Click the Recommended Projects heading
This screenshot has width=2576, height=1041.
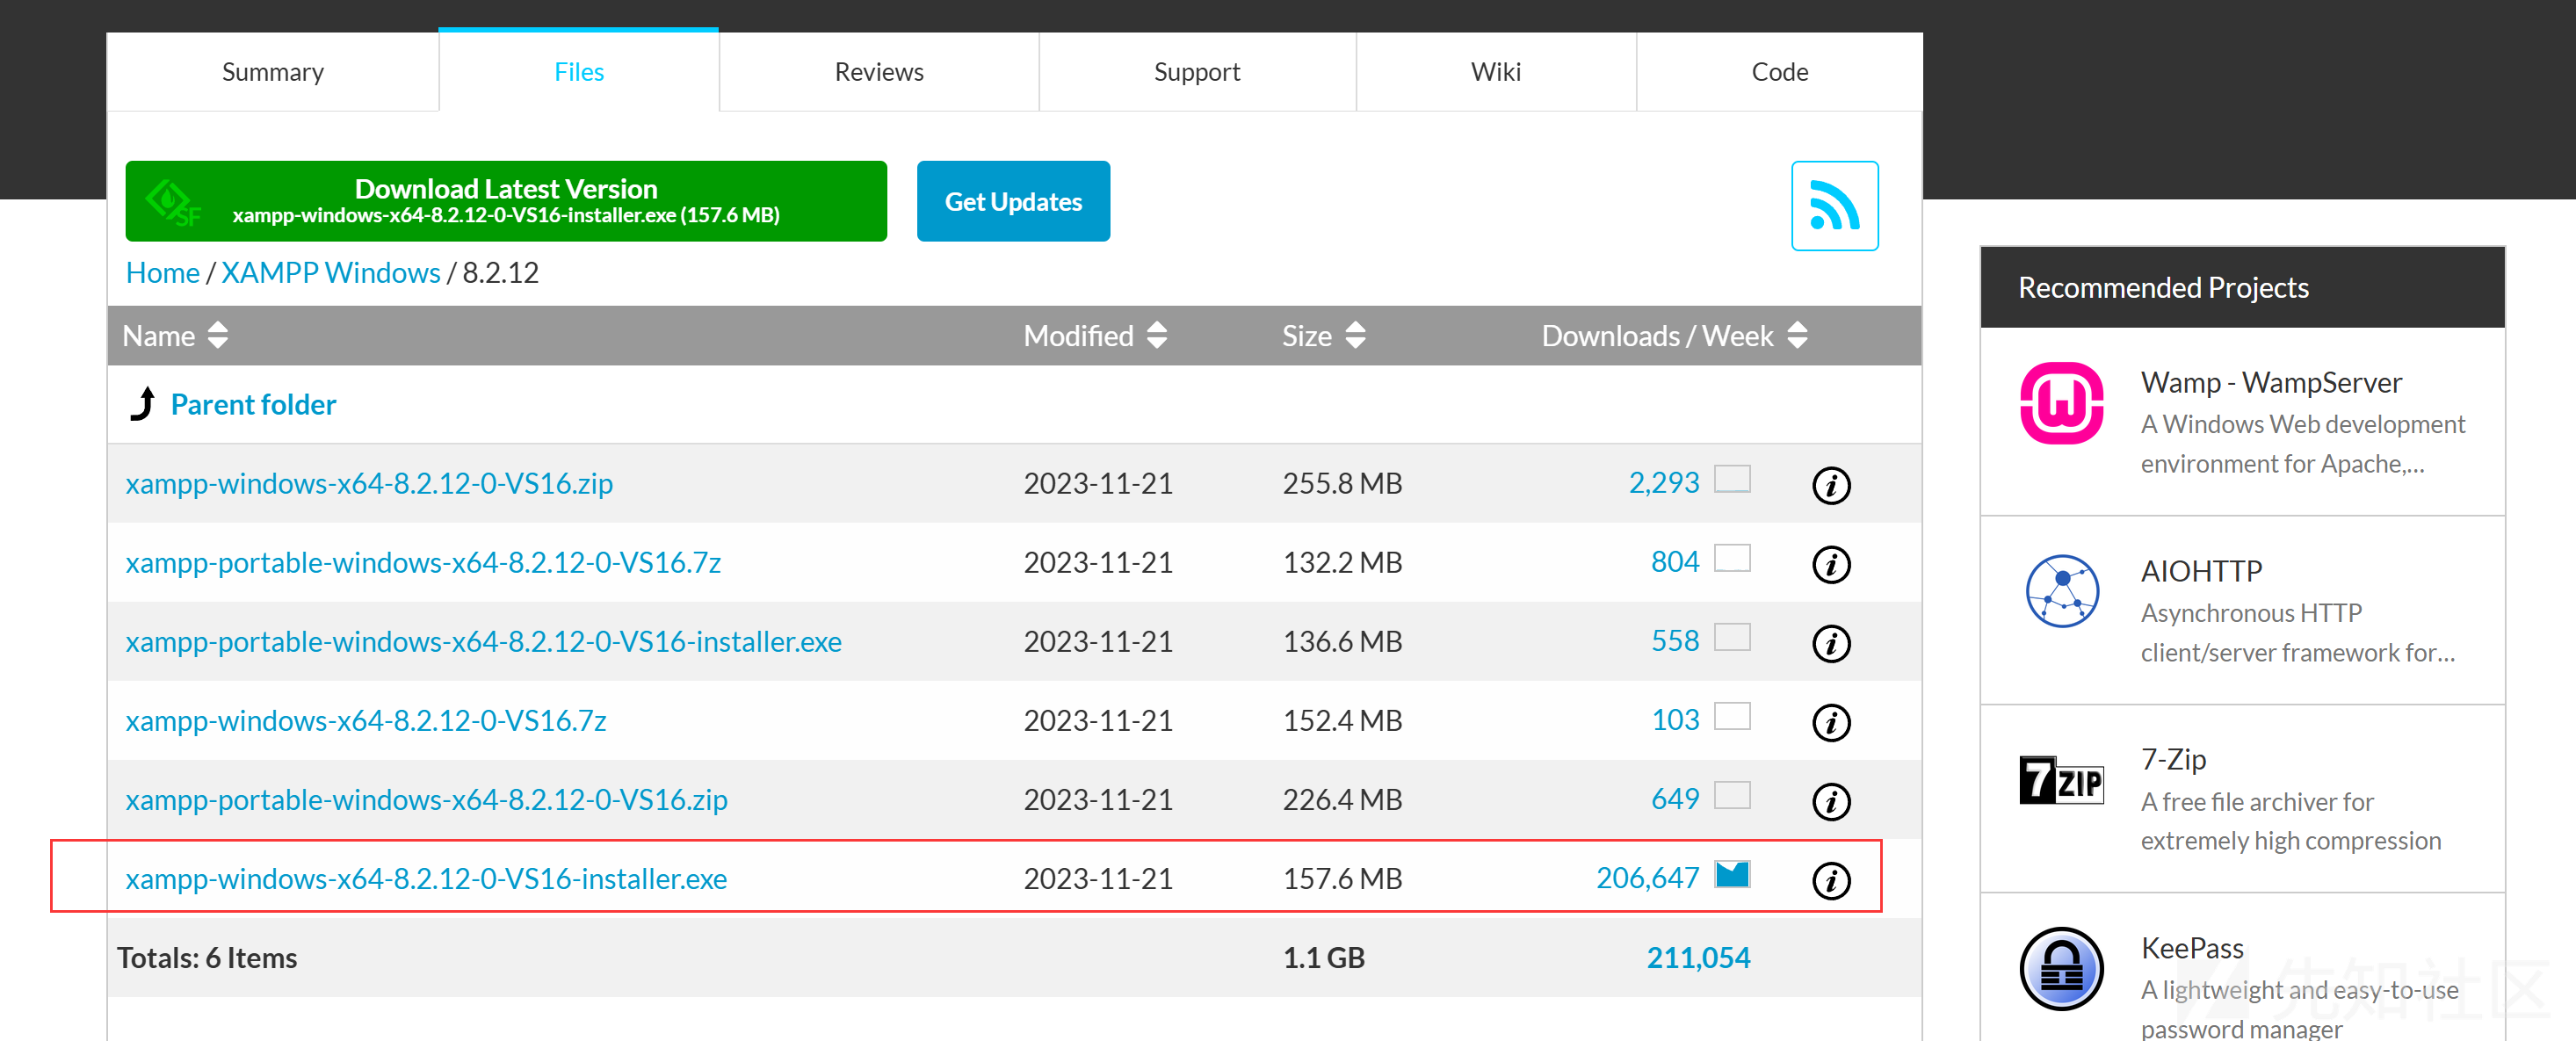point(2163,288)
